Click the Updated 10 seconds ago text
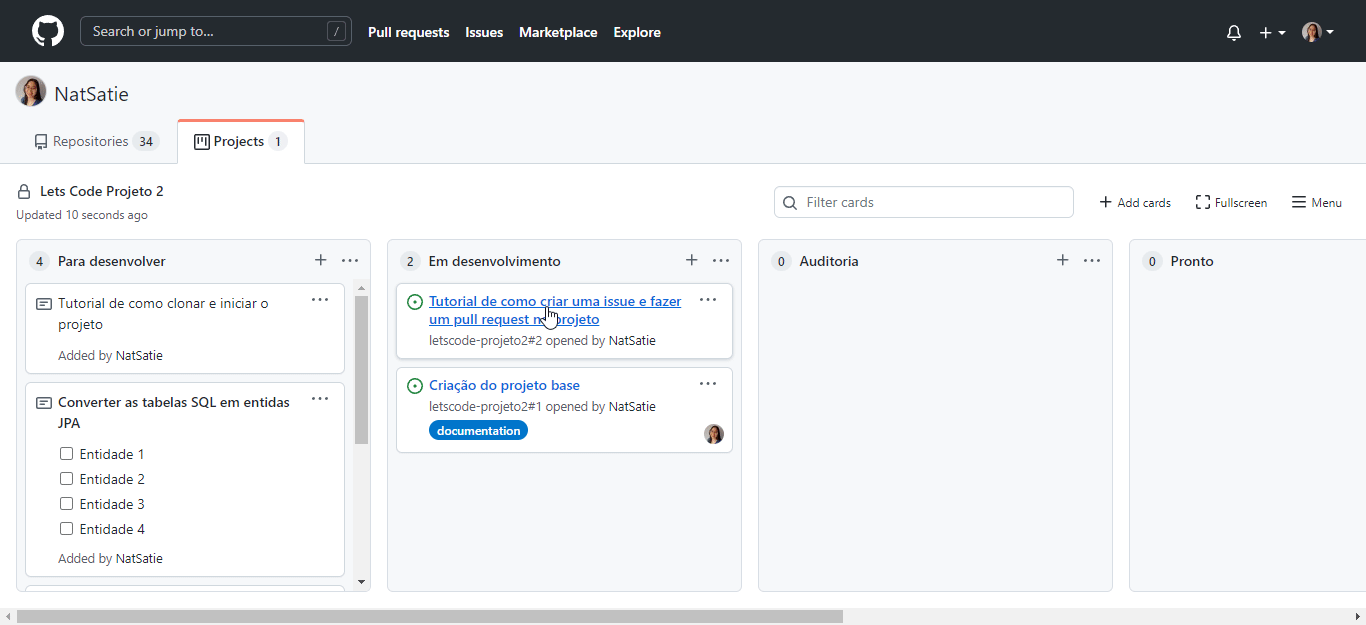Viewport: 1366px width, 625px height. 82,215
